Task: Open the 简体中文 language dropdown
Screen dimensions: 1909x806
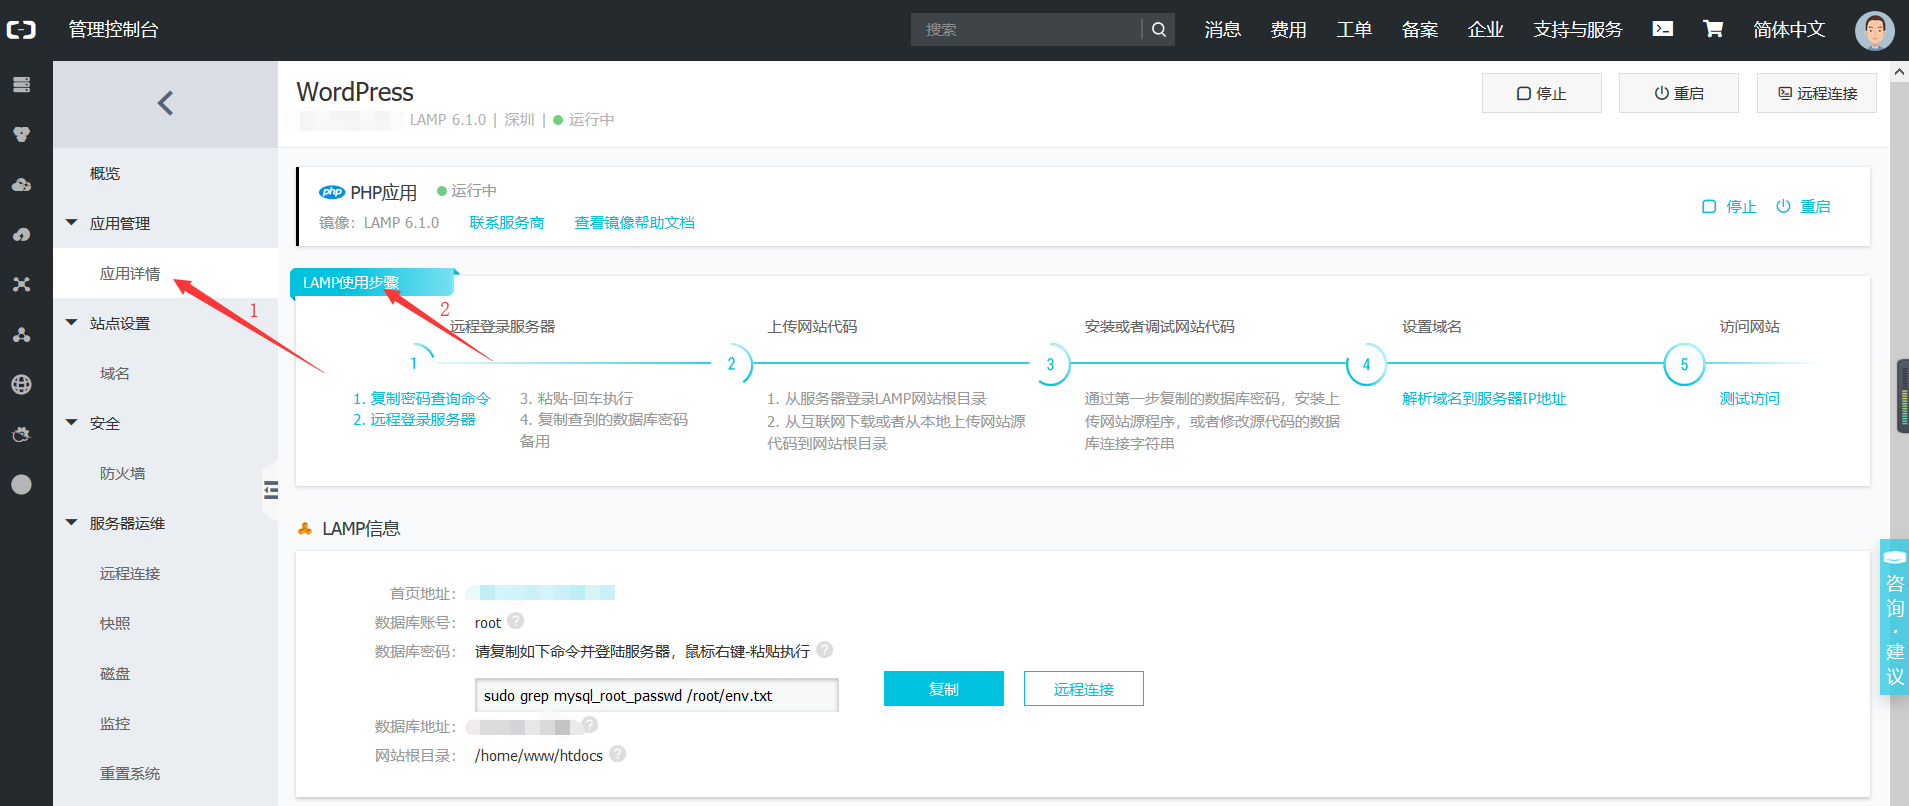Action: point(1788,30)
